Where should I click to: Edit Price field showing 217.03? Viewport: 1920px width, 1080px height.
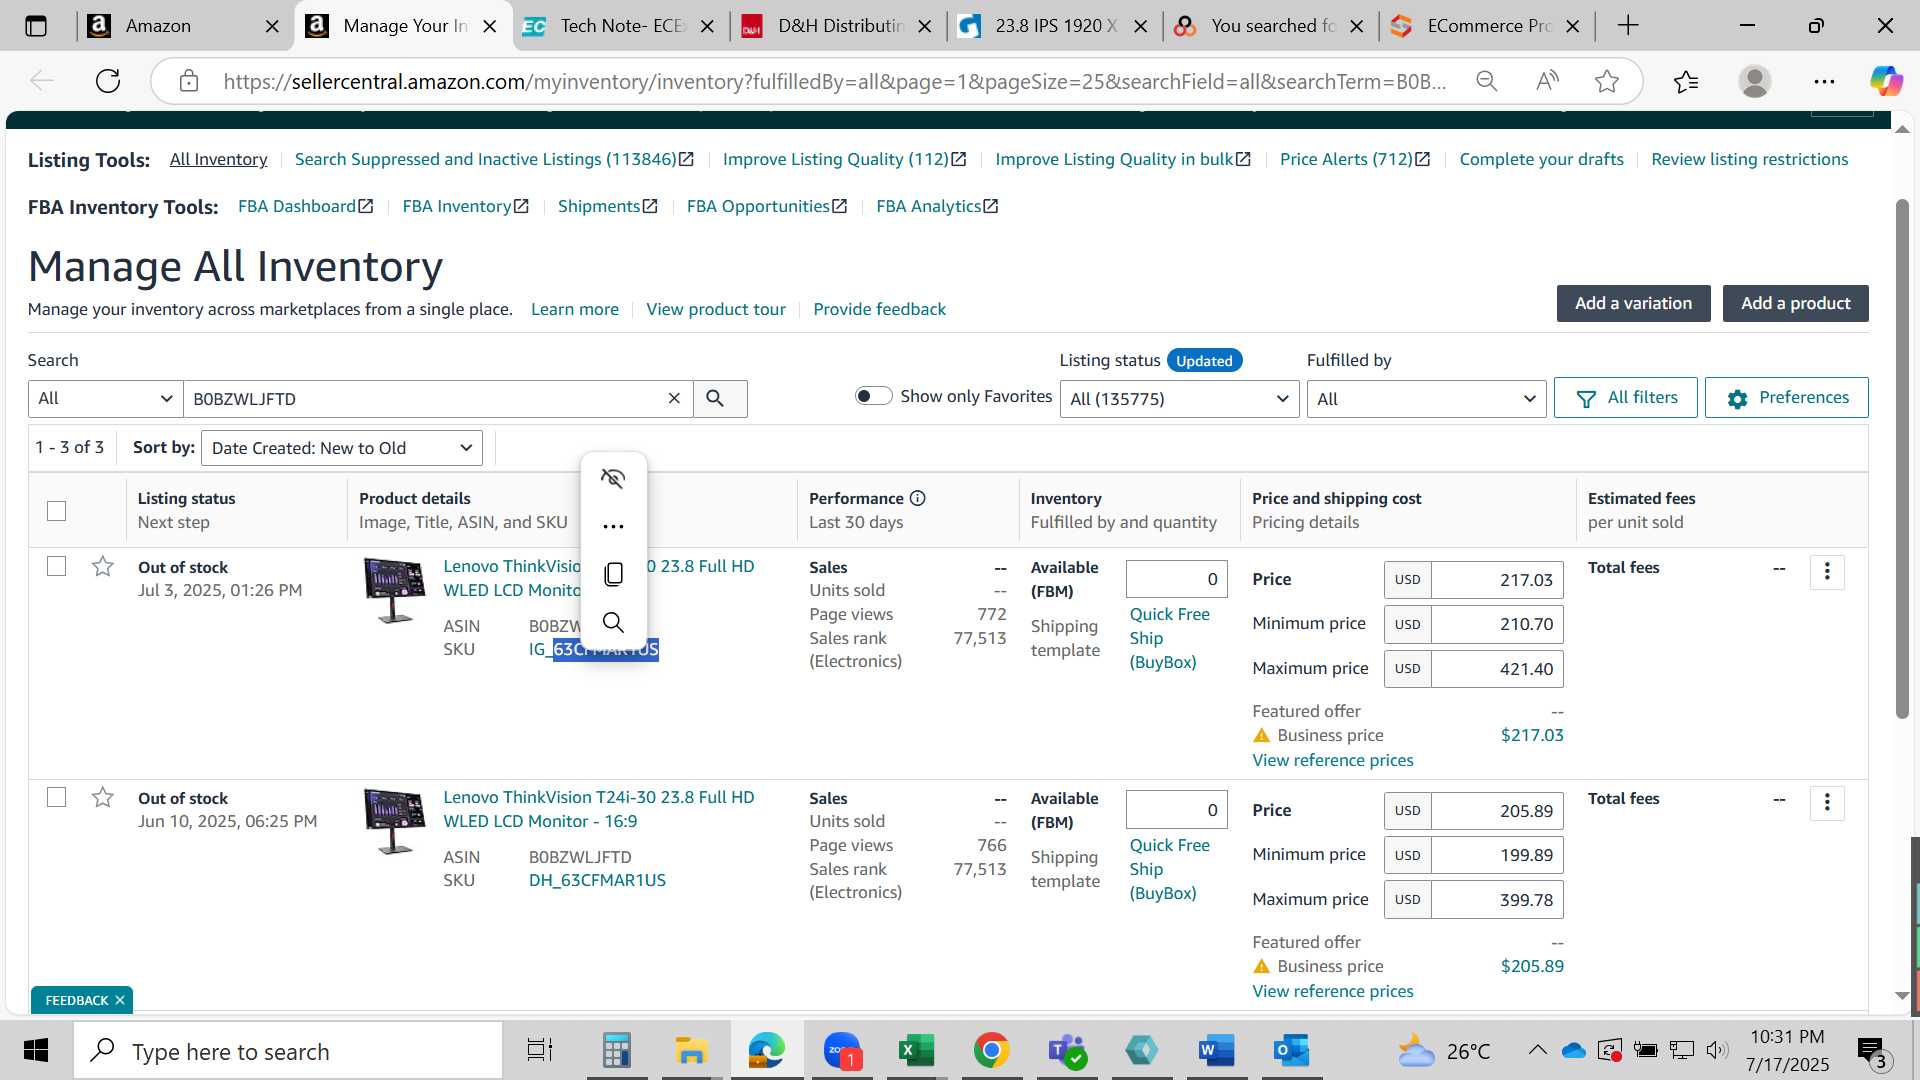(x=1497, y=580)
